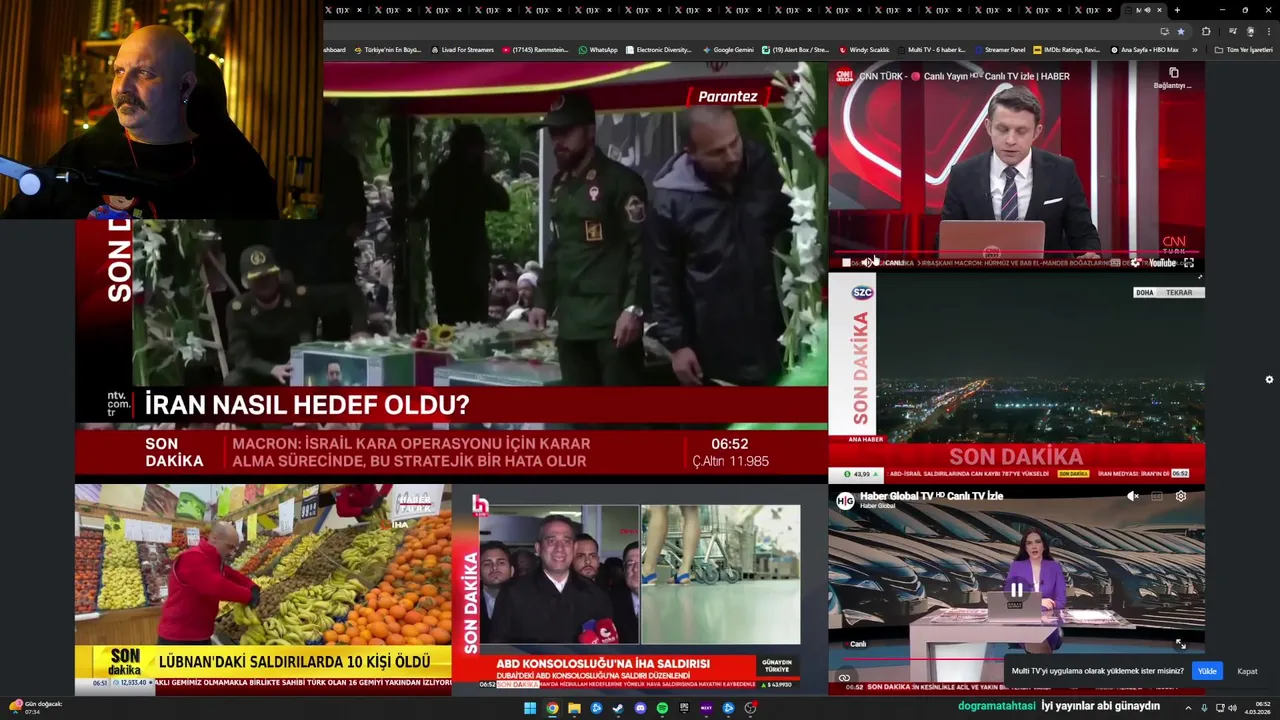Viewport: 1280px width, 720px height.
Task: Expand Haber Global player to fullscreen
Action: tap(1181, 644)
